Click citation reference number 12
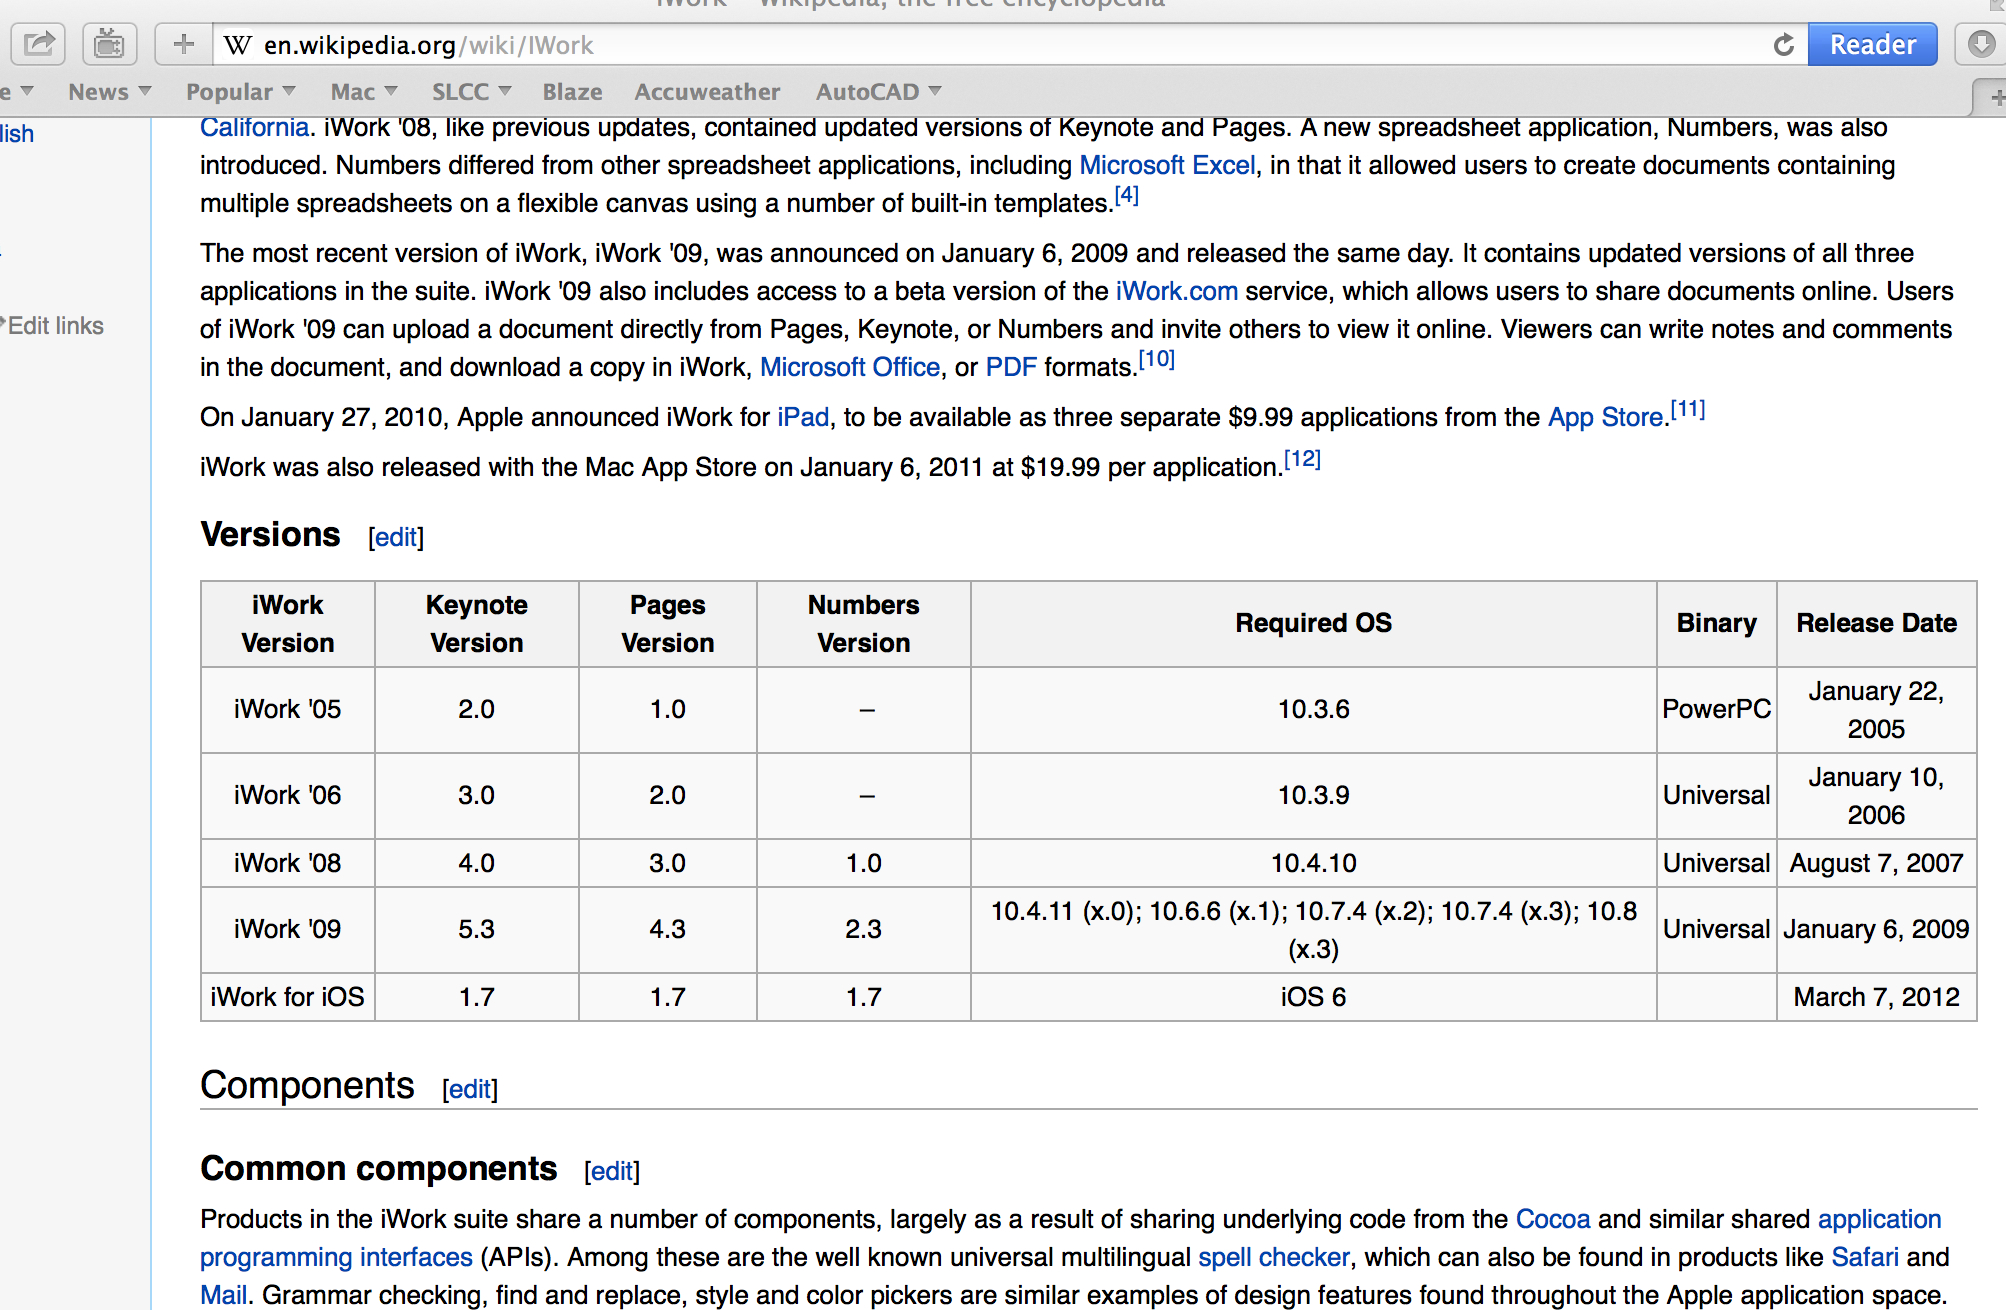The height and width of the screenshot is (1310, 2006). tap(1302, 459)
